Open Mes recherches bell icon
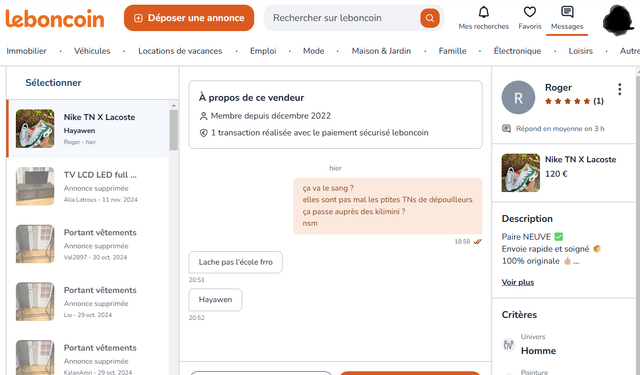640x375 pixels. tap(484, 12)
